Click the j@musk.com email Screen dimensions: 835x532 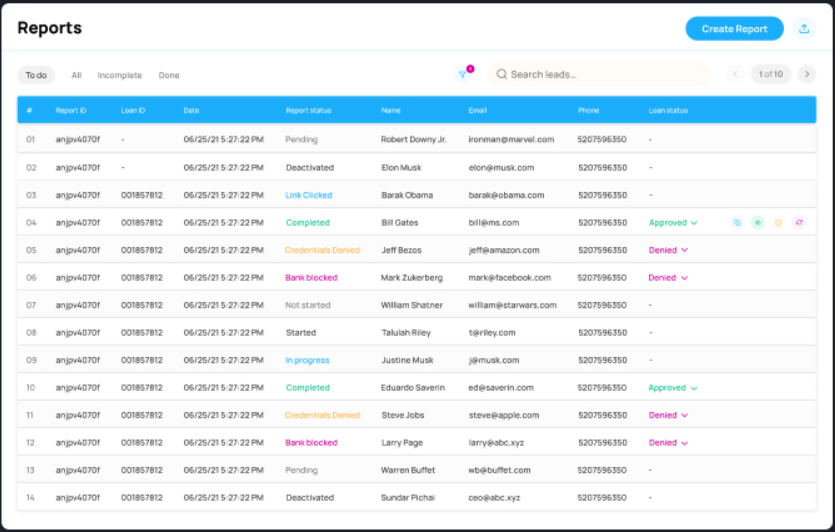click(x=494, y=361)
